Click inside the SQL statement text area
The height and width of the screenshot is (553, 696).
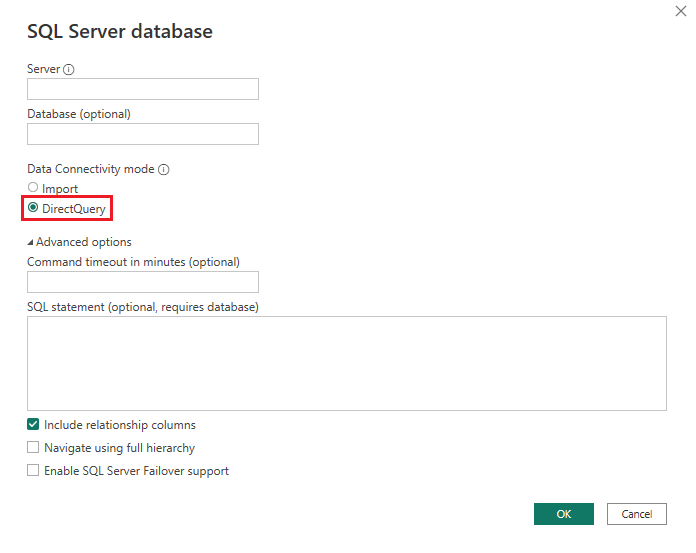coord(347,363)
